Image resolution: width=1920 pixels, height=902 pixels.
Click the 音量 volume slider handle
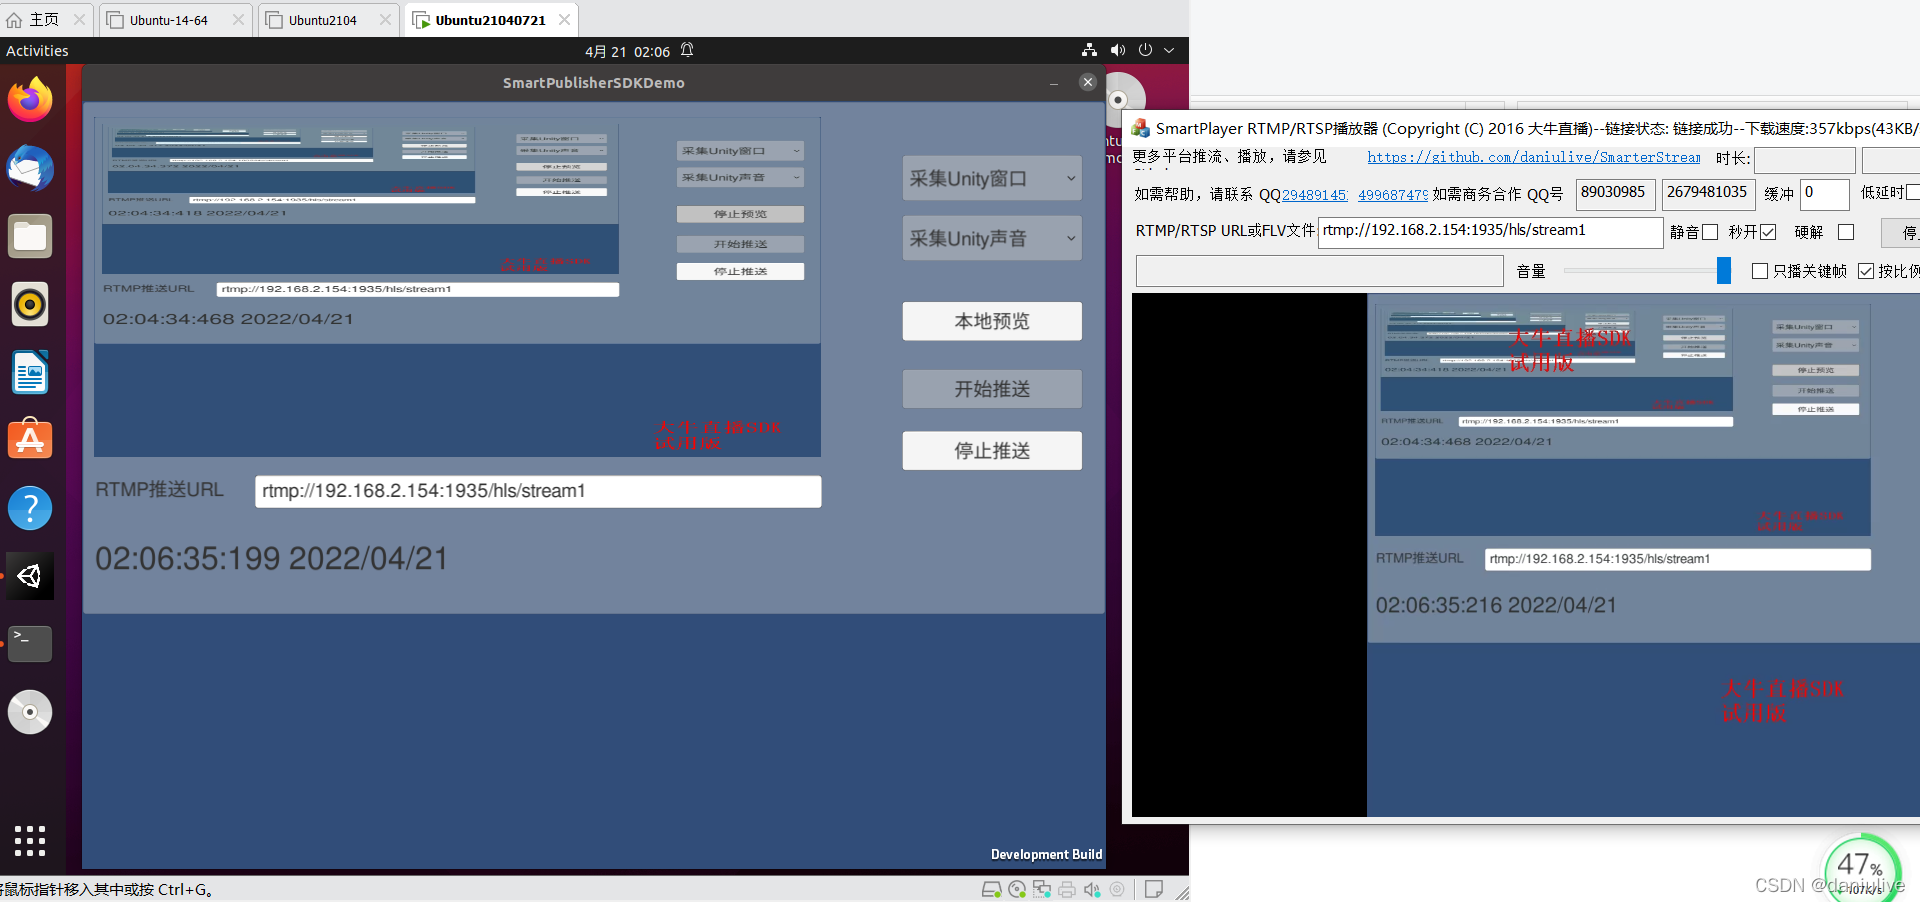1724,270
